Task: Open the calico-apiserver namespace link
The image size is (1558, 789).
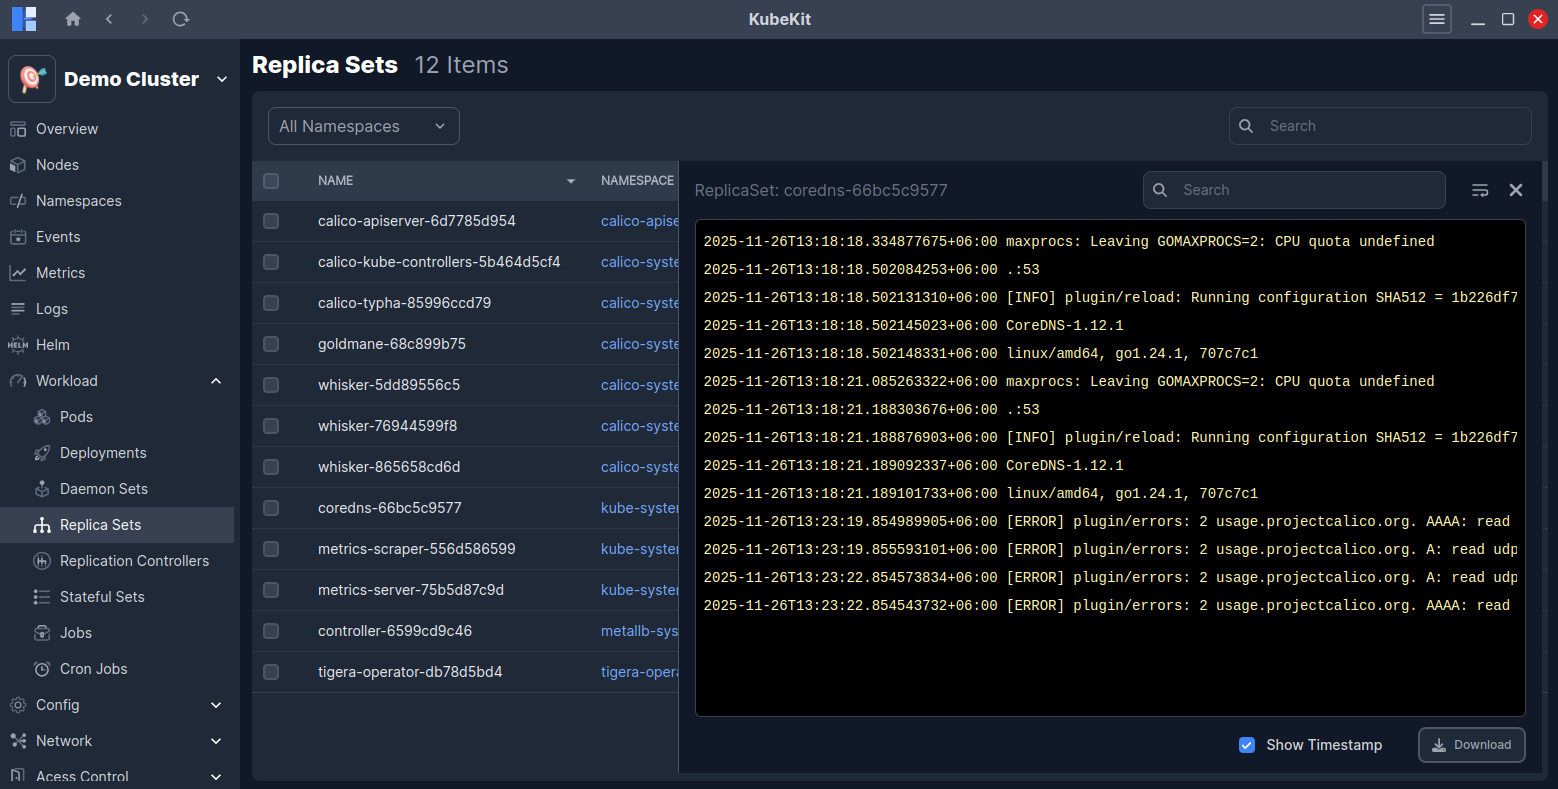Action: click(x=640, y=221)
